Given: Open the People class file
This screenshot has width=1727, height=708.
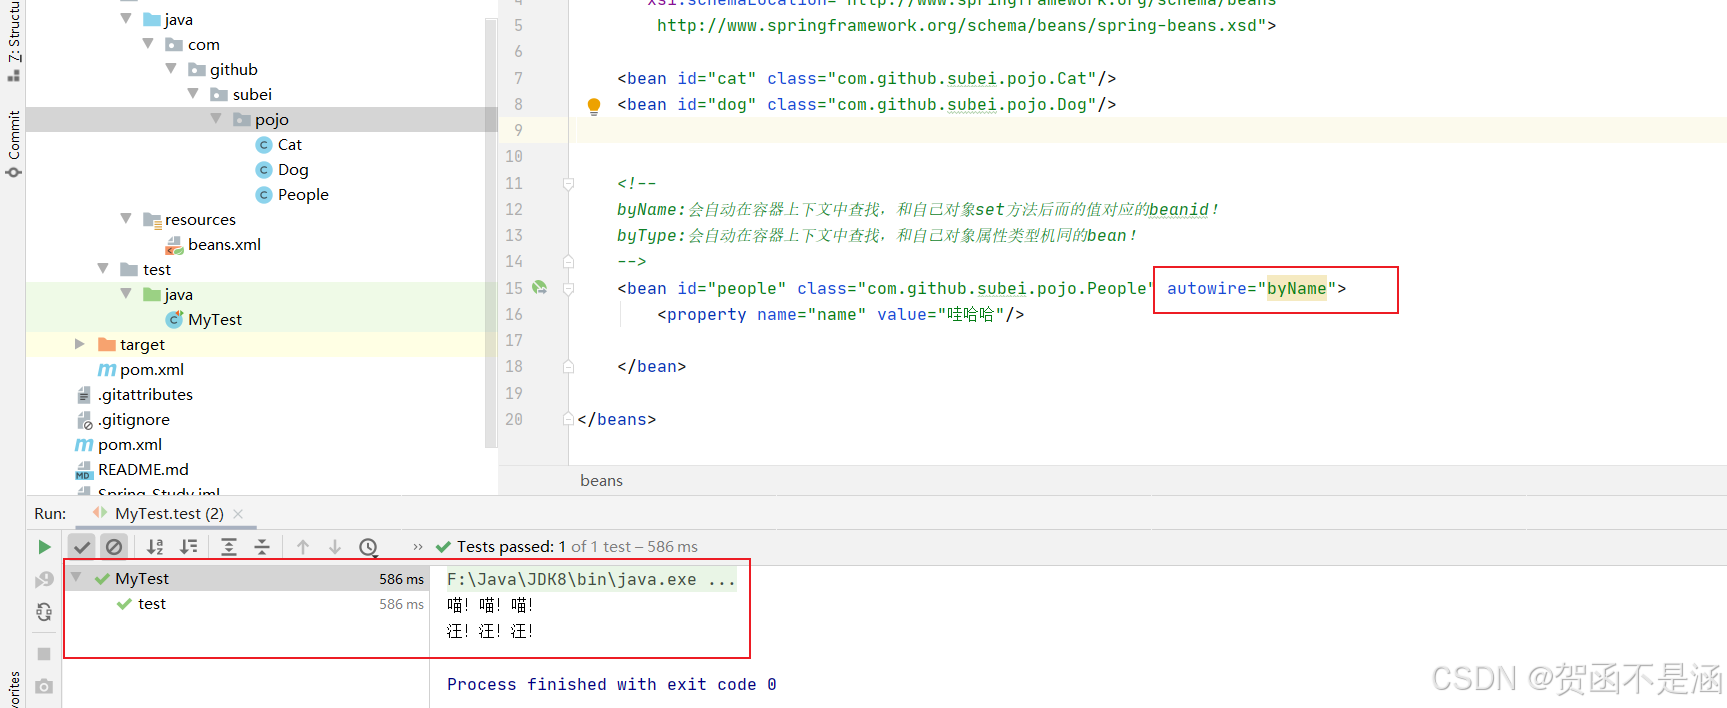Looking at the screenshot, I should (x=303, y=194).
